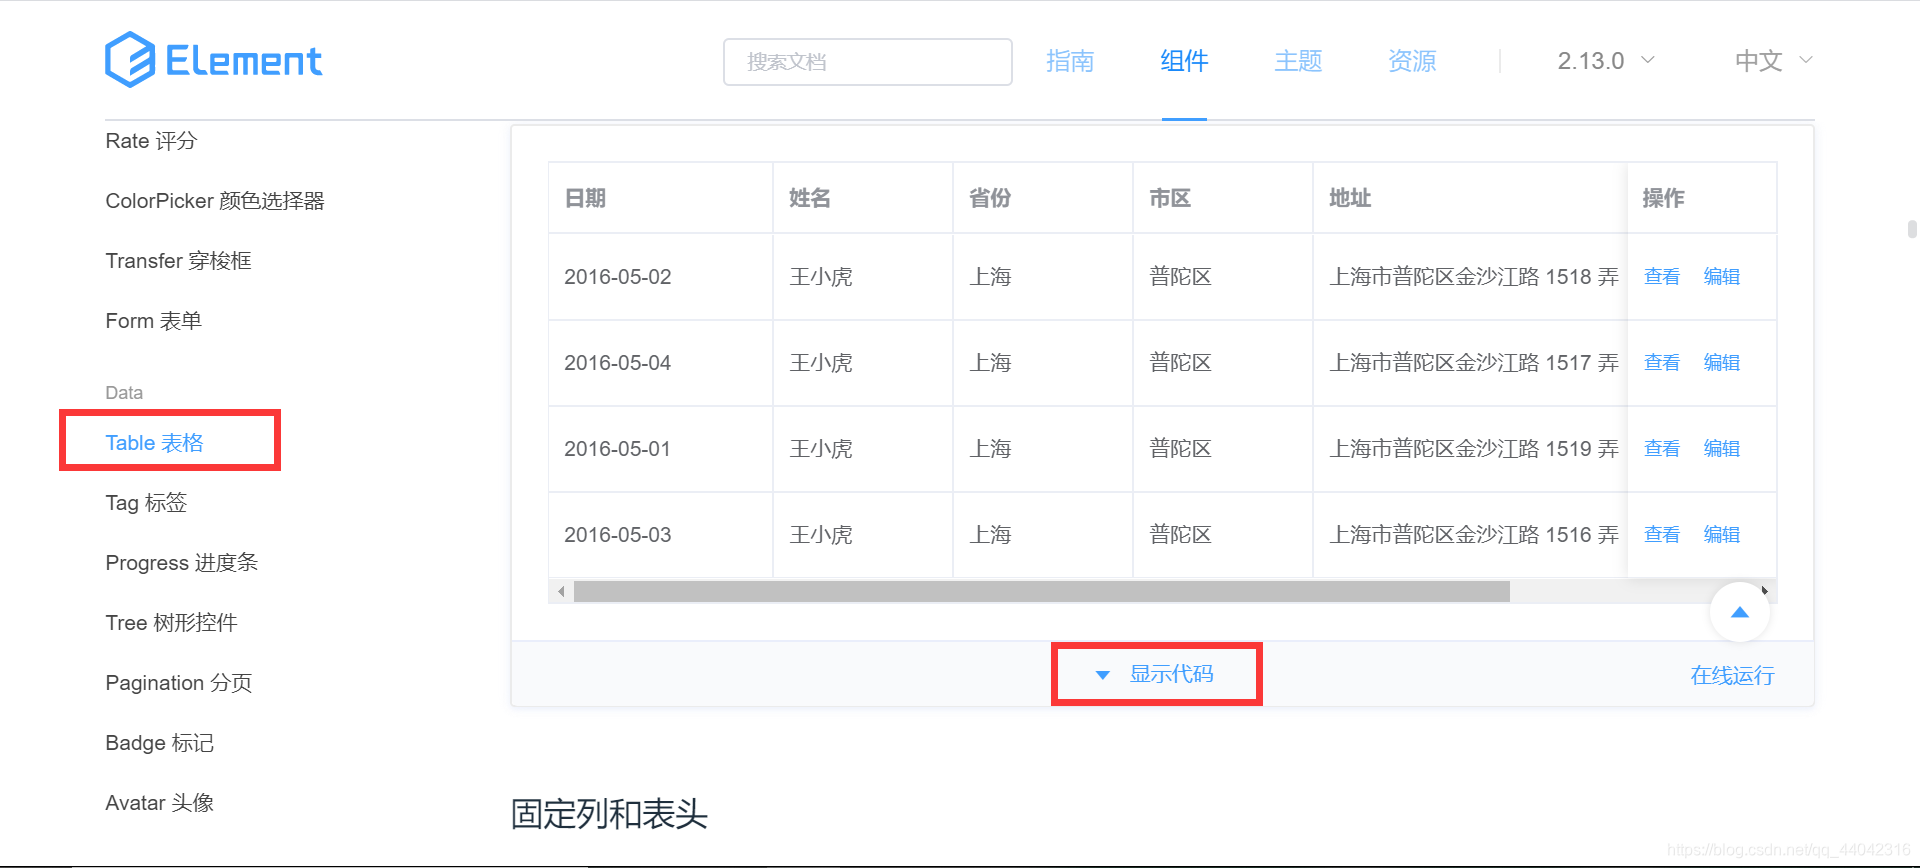Focus the 搜索文档 search field
This screenshot has height=868, width=1920.
(x=868, y=62)
